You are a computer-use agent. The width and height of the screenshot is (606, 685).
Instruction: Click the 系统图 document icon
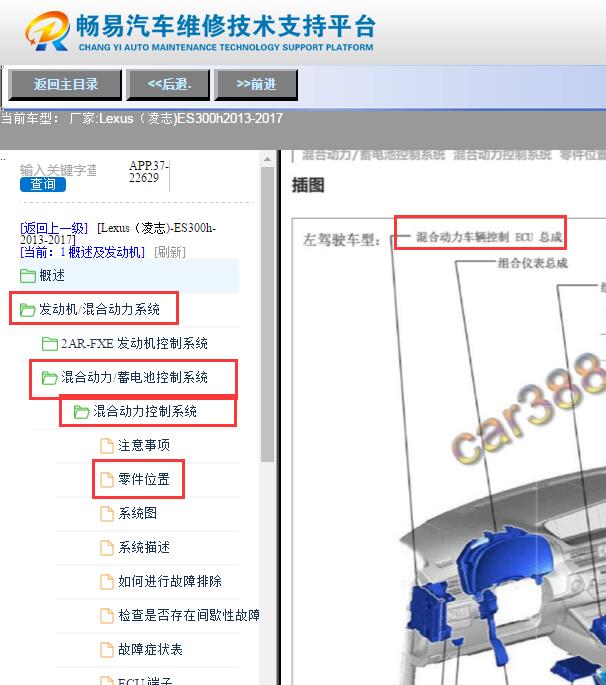[107, 514]
